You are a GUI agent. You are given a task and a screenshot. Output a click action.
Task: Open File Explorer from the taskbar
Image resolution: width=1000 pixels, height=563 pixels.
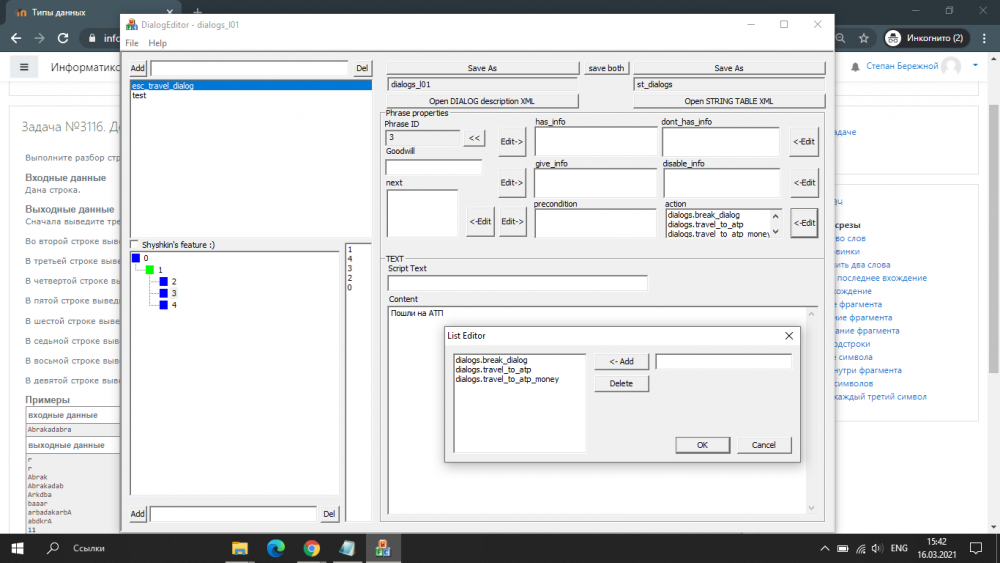[240, 548]
